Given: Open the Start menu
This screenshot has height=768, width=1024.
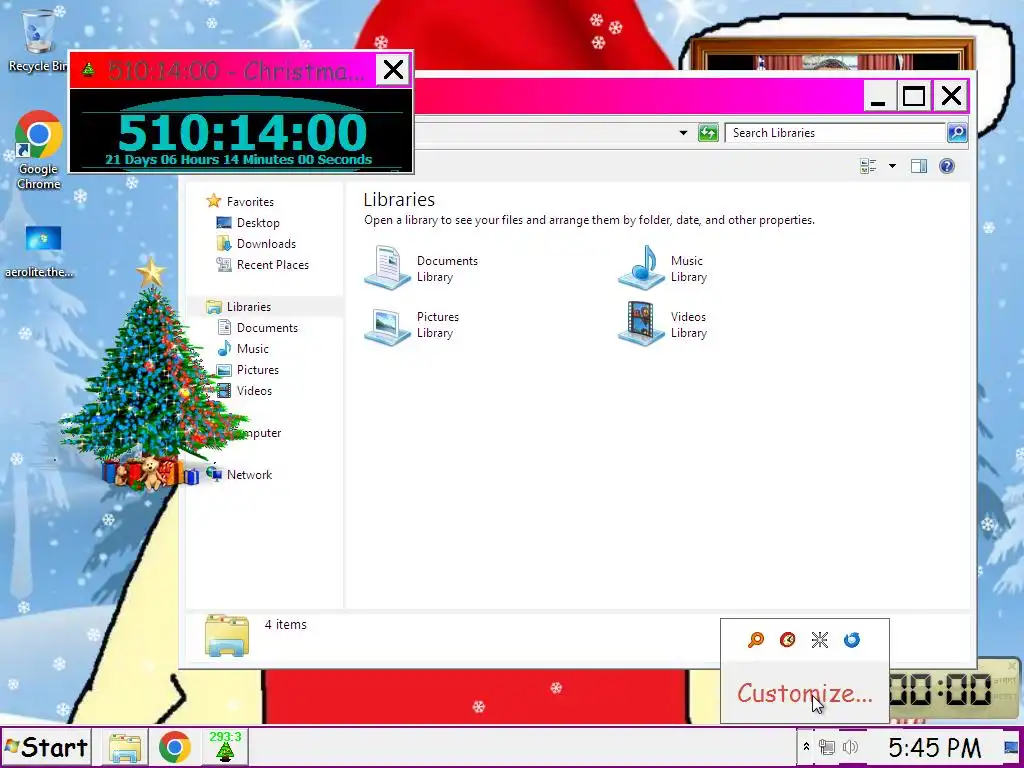Looking at the screenshot, I should pos(46,747).
